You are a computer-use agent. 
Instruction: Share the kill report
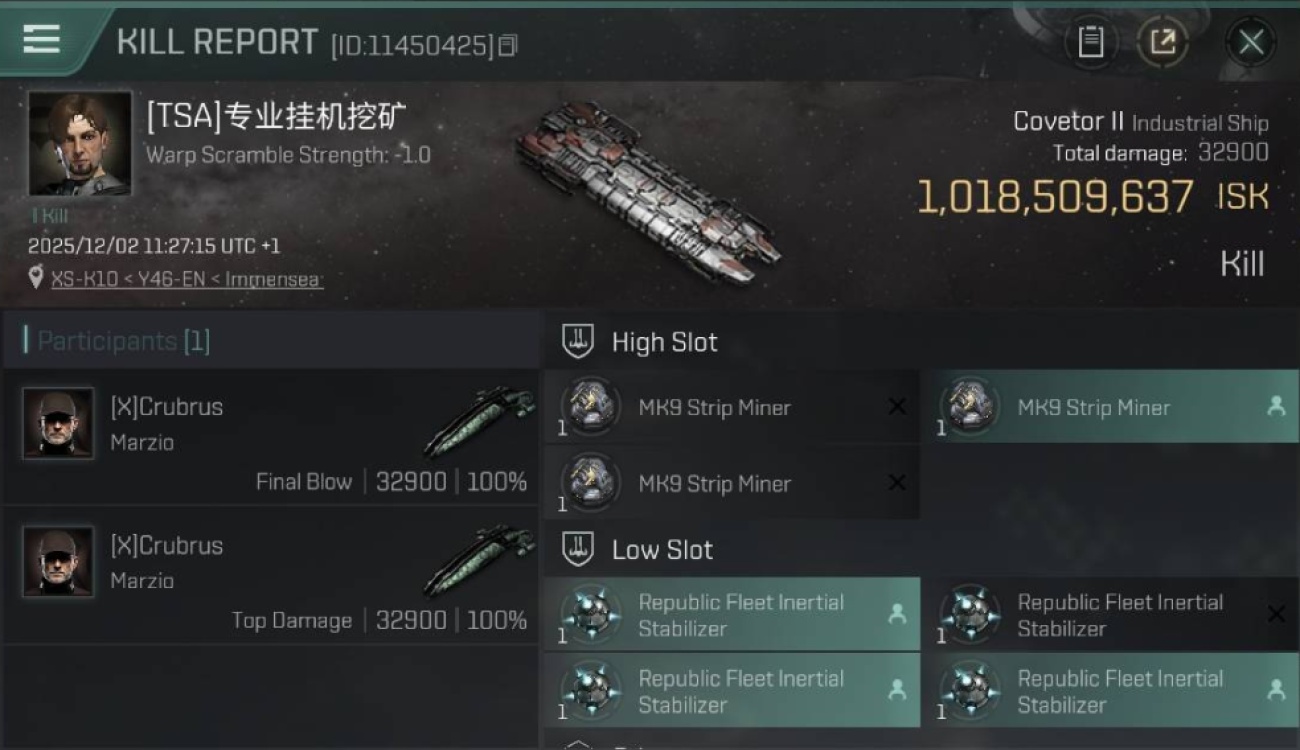pyautogui.click(x=1163, y=42)
